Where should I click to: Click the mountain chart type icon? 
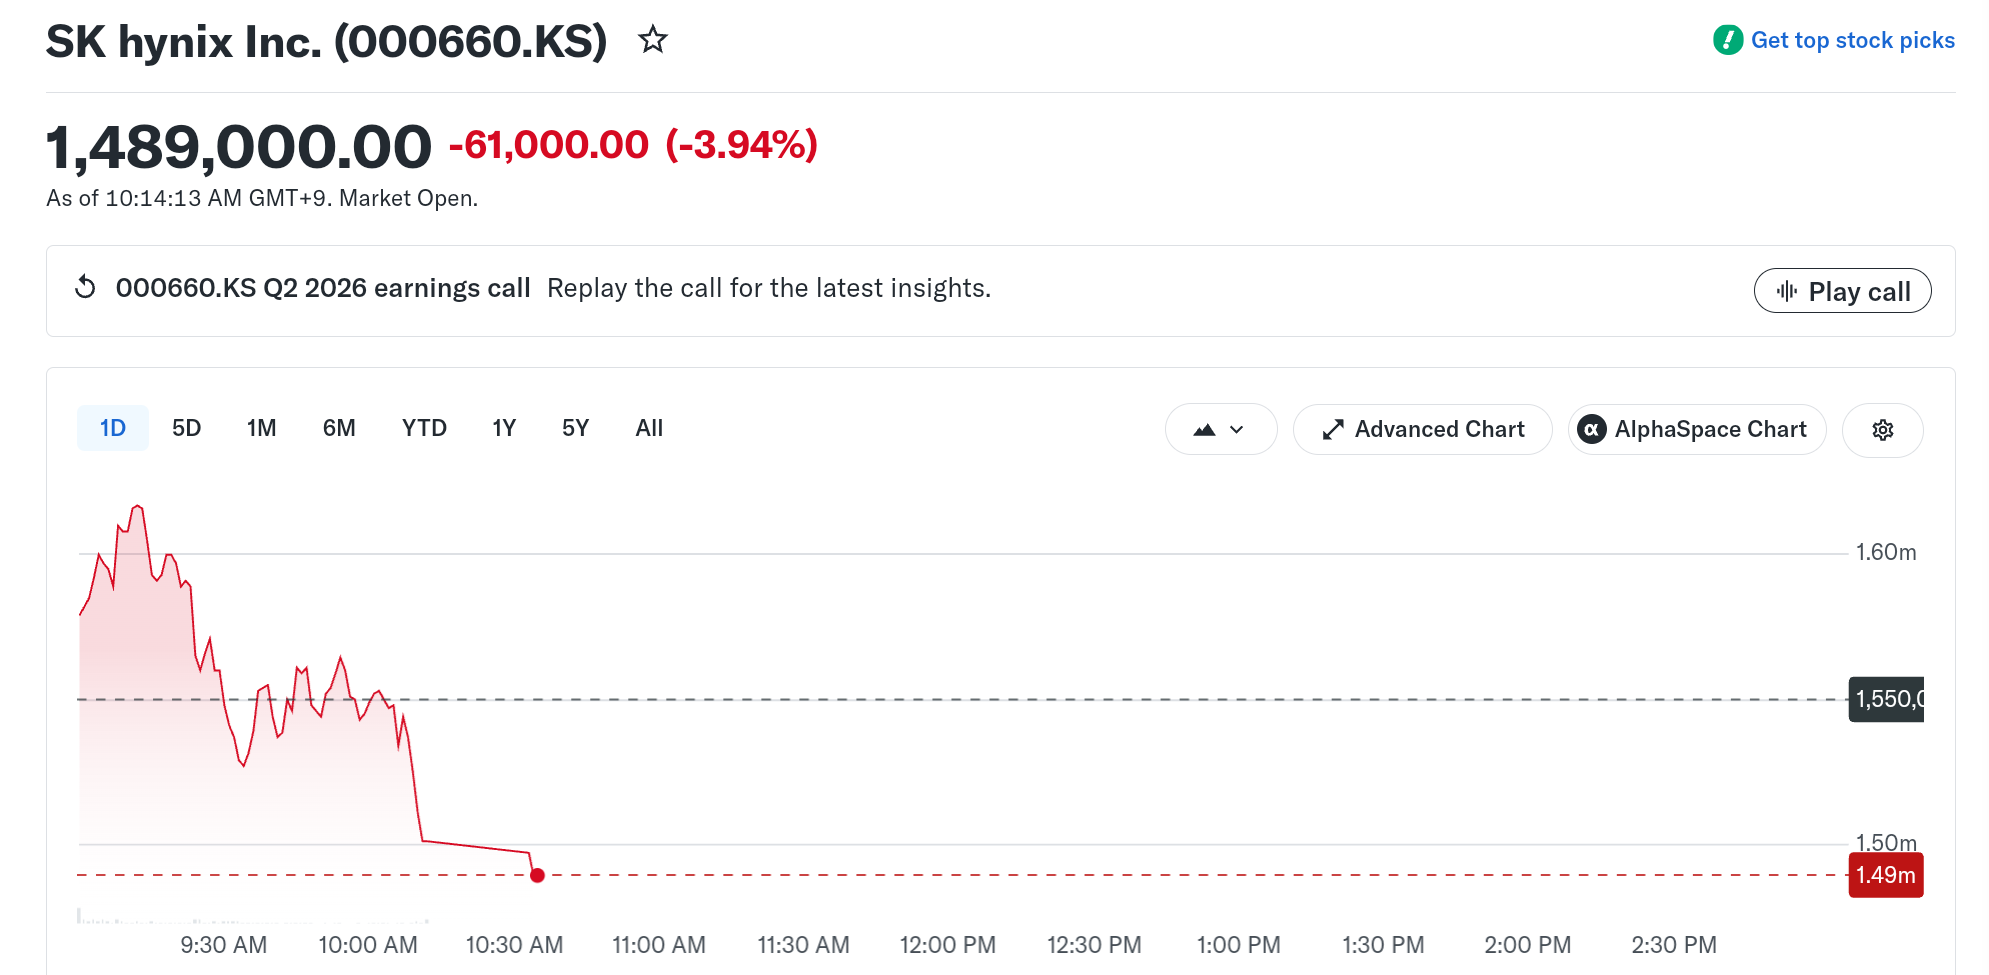1205,430
